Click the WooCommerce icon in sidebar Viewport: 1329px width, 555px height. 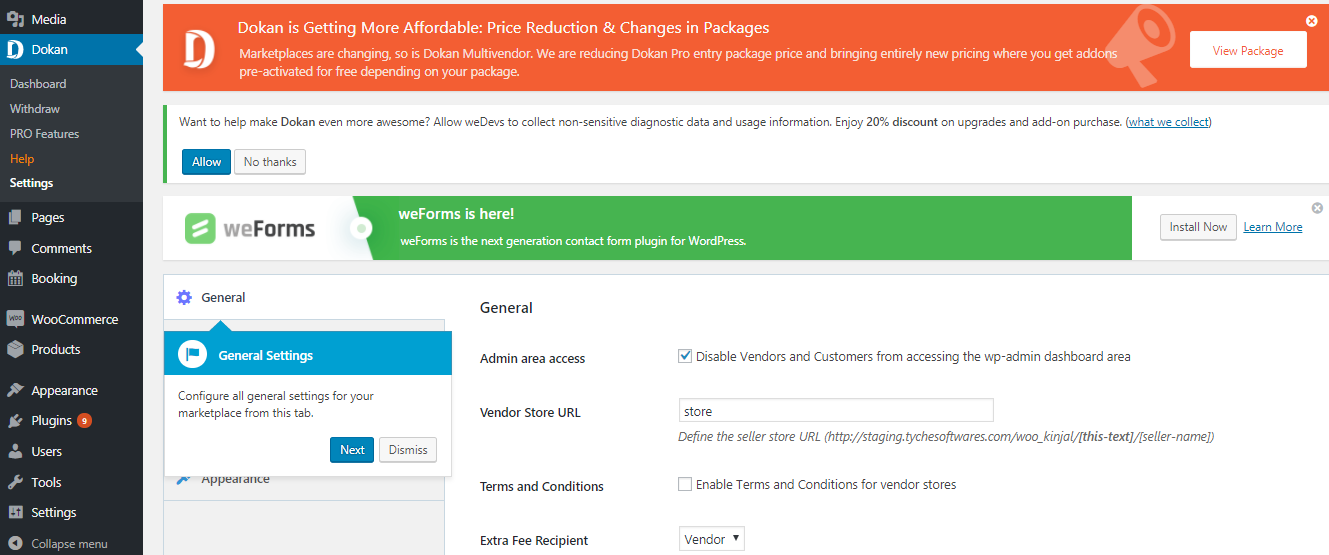[x=15, y=319]
